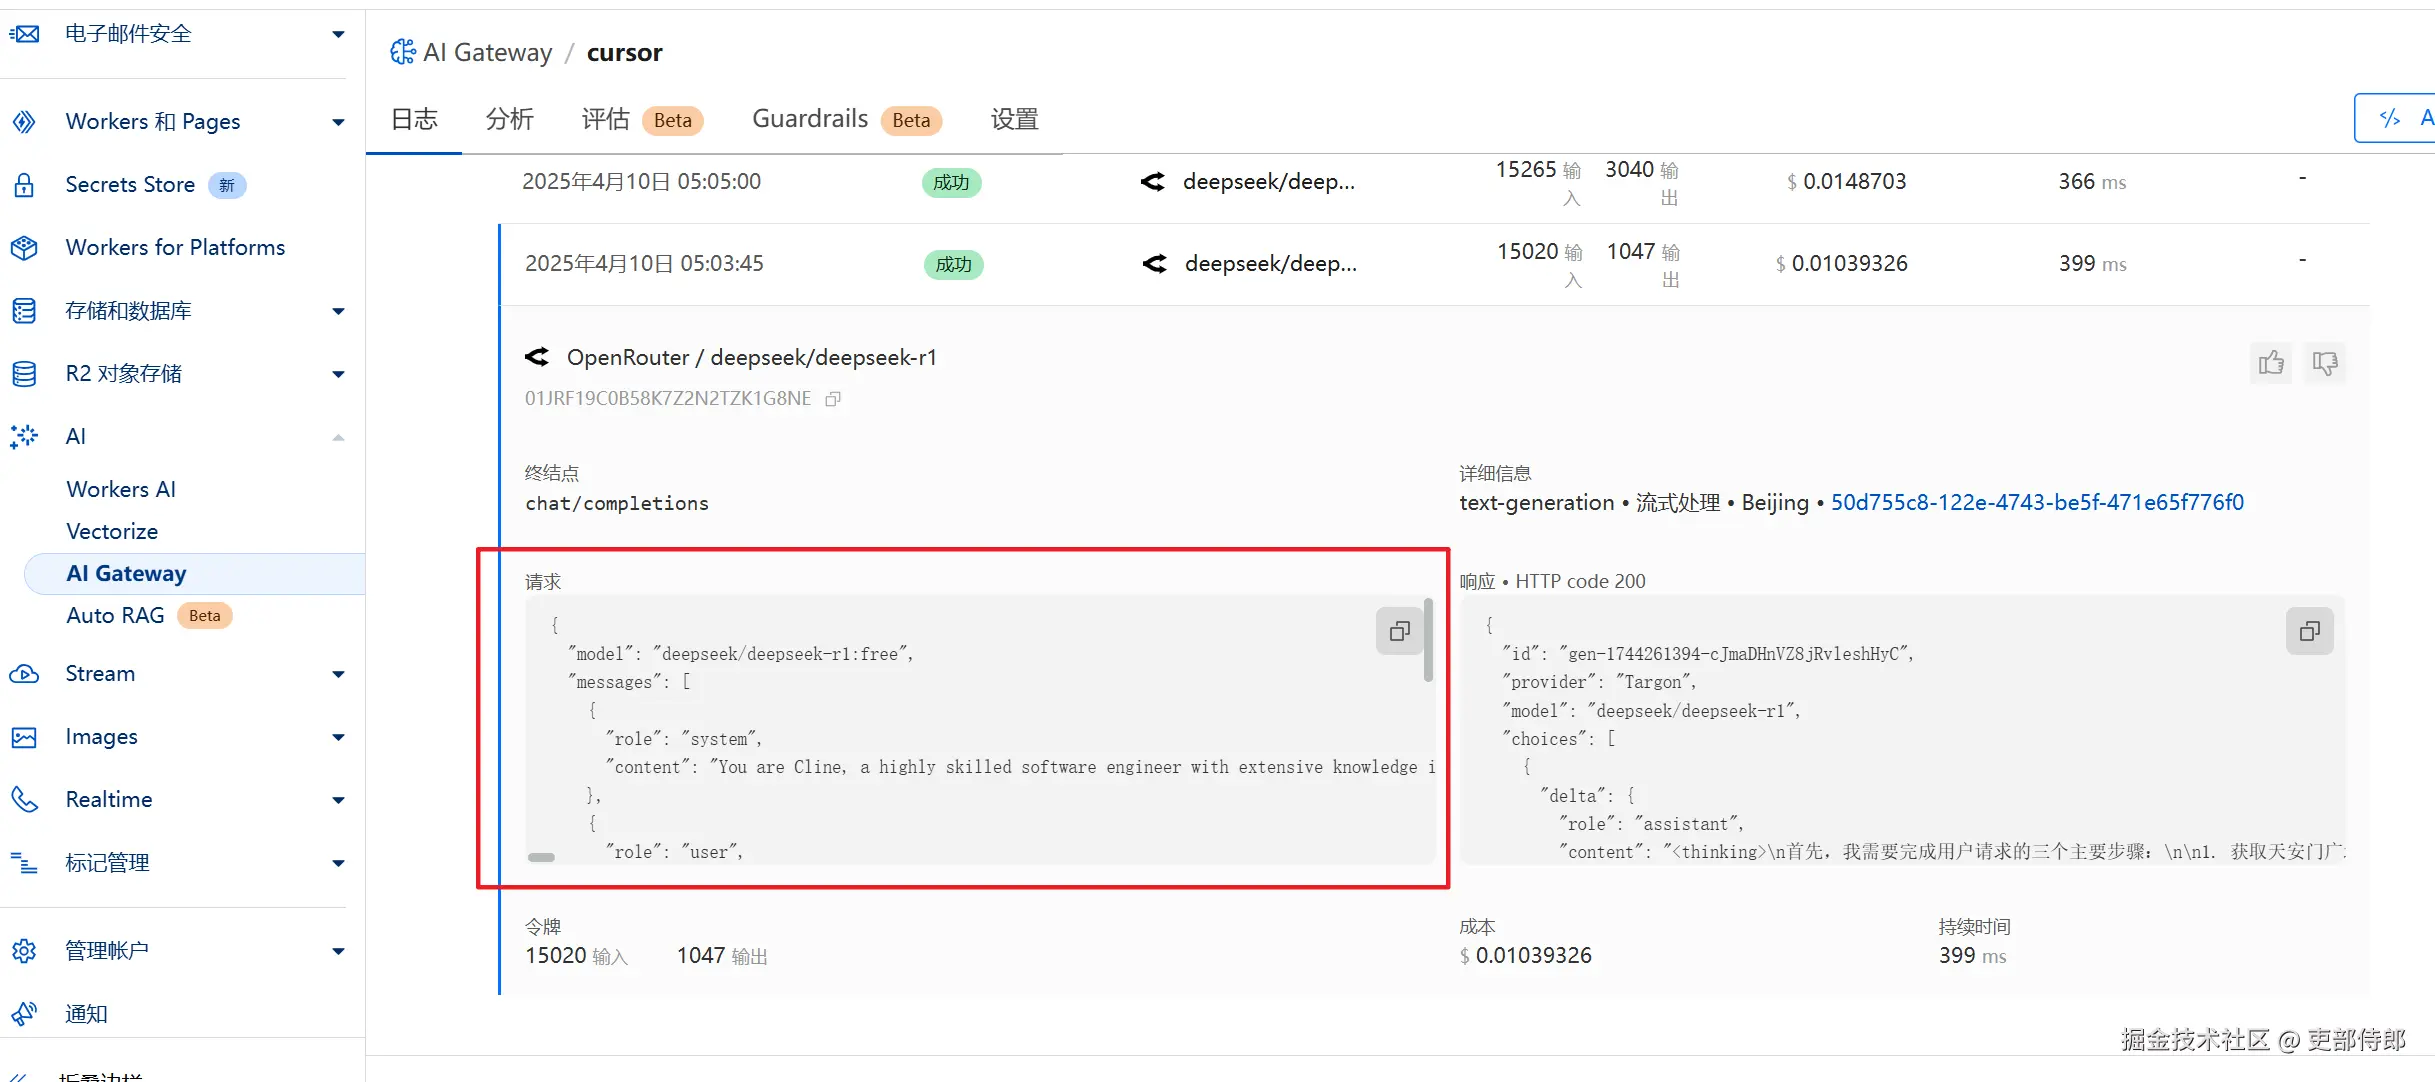Image resolution: width=2435 pixels, height=1082 pixels.
Task: Click the request panel horizontal scrollbar thumb
Action: [x=541, y=857]
